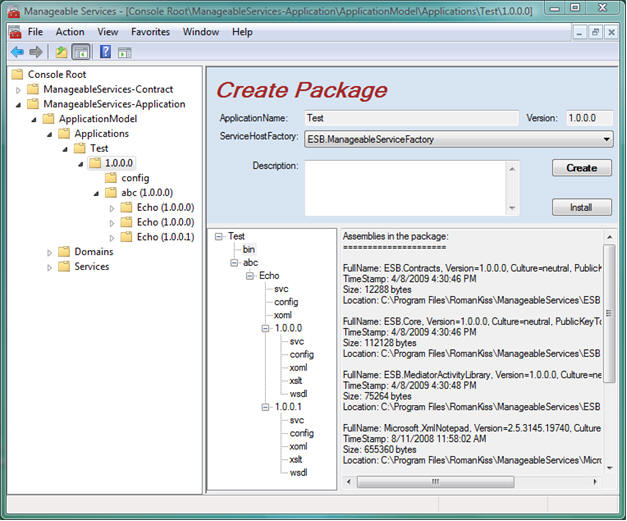This screenshot has width=627, height=521.
Task: Select the Test folder in console tree
Action: click(99, 148)
